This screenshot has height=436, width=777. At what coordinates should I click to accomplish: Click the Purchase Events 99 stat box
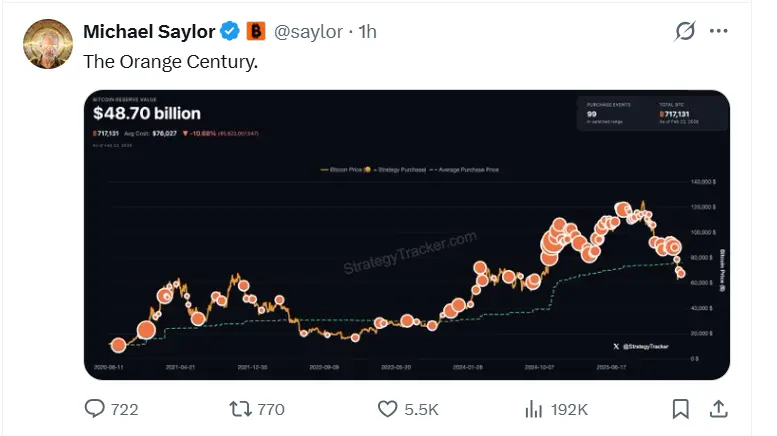pos(614,113)
